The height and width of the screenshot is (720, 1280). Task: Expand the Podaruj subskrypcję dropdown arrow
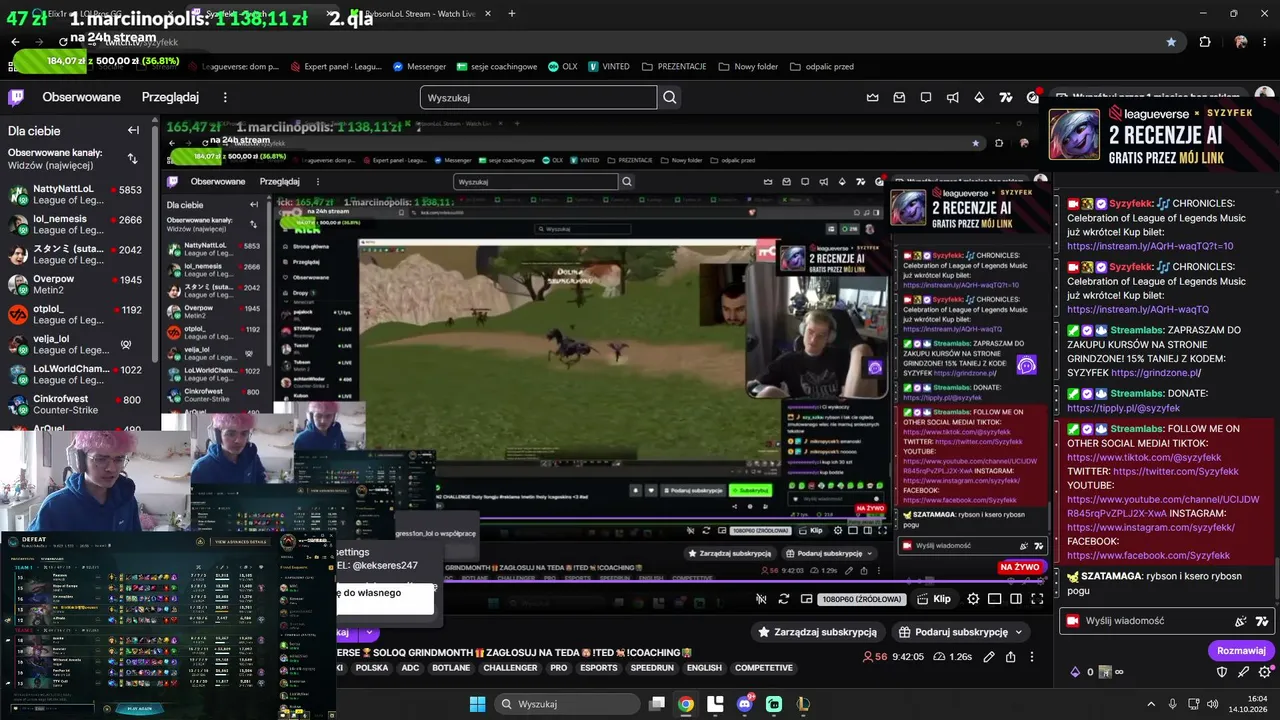click(1019, 632)
